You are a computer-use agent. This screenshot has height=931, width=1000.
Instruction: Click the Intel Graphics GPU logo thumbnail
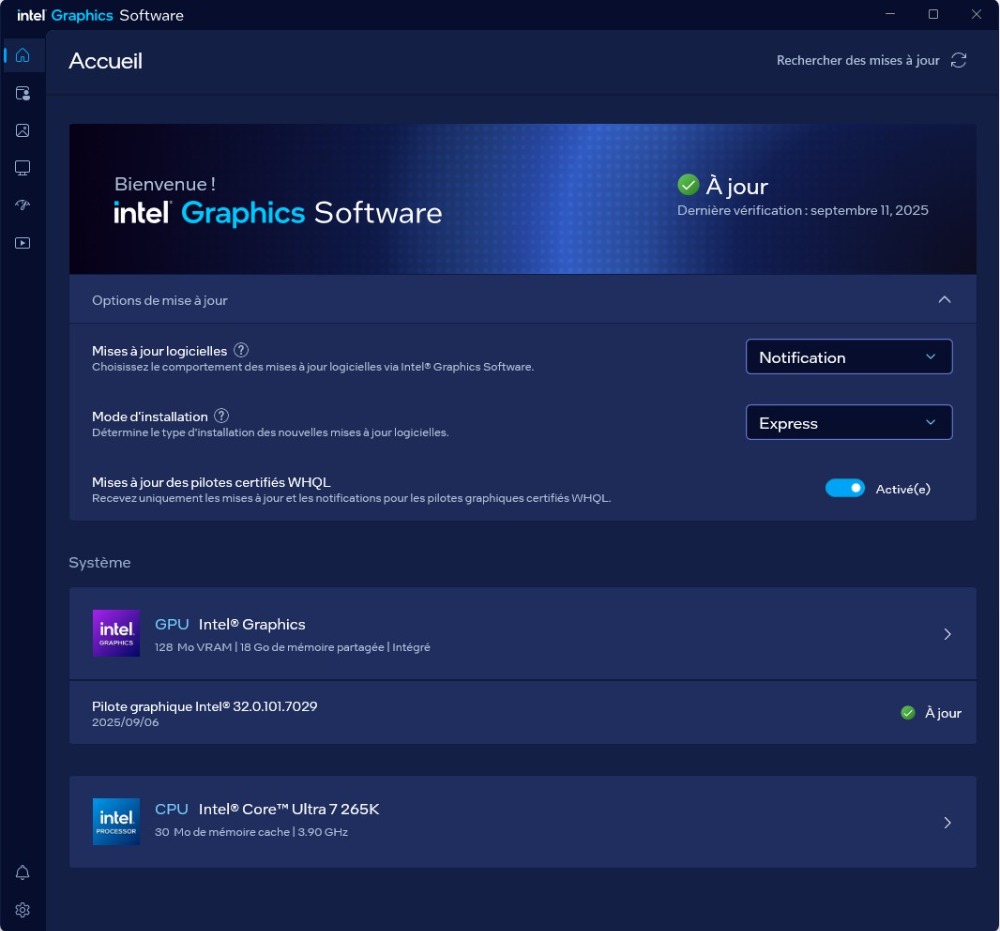[116, 634]
